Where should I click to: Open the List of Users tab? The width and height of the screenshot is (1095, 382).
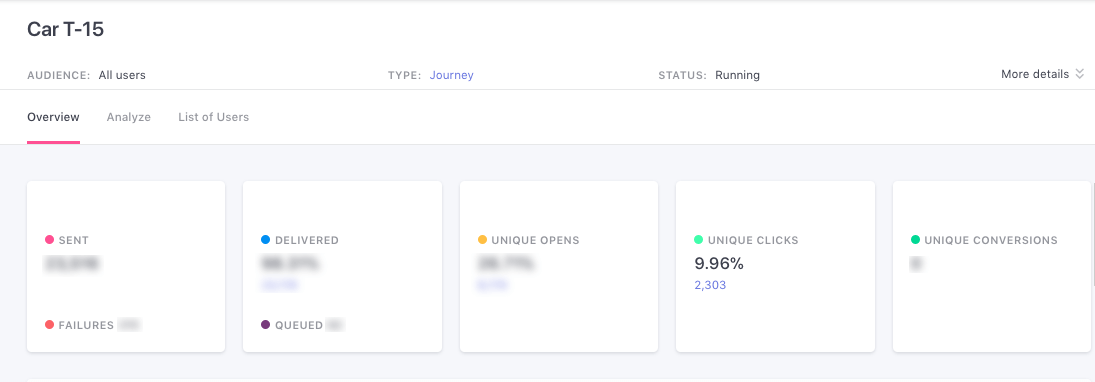coord(214,117)
